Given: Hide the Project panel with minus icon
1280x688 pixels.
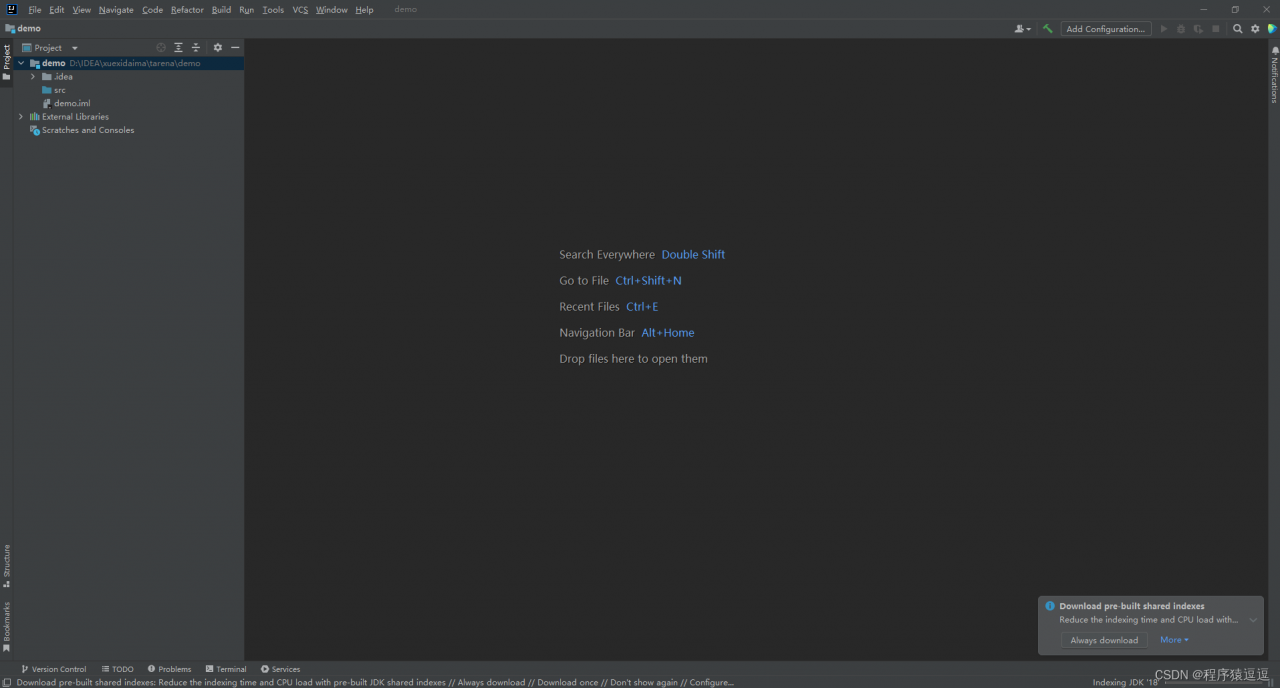Looking at the screenshot, I should (x=235, y=48).
